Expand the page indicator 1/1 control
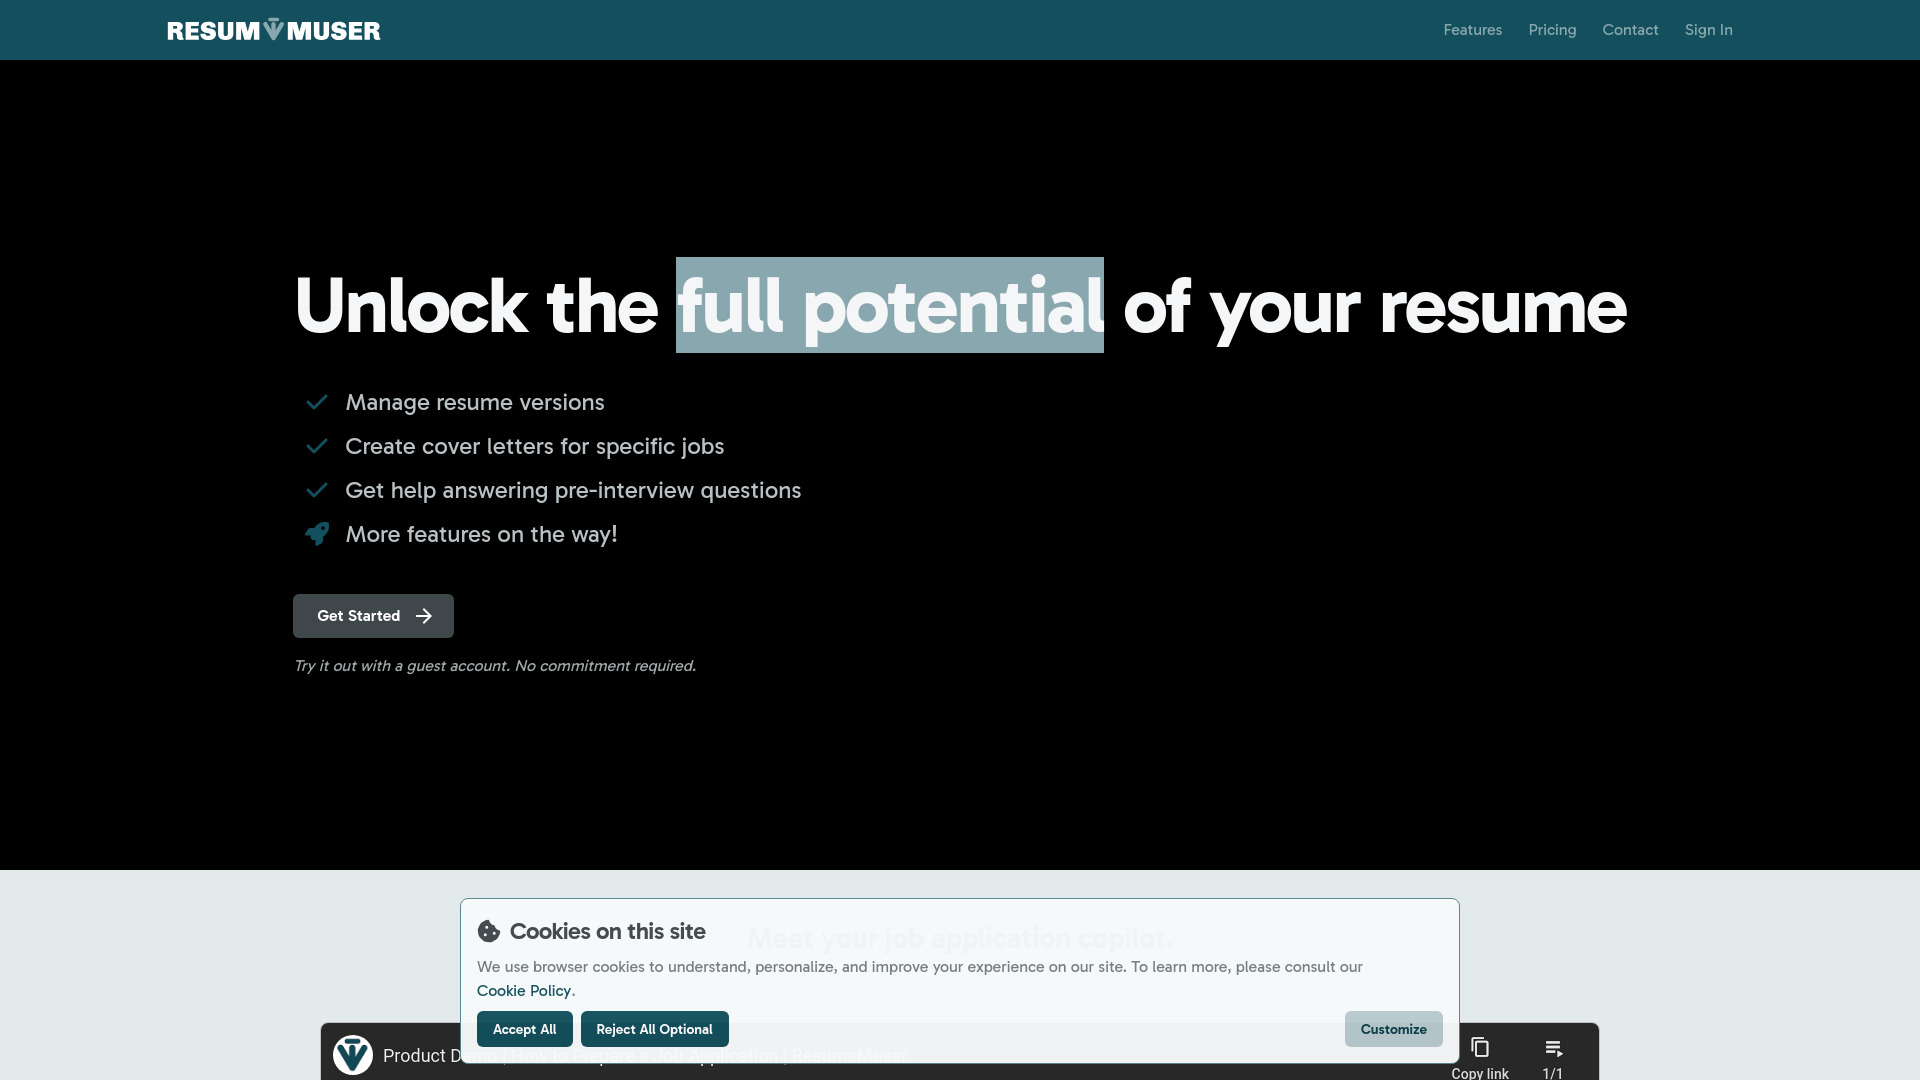 point(1552,1055)
